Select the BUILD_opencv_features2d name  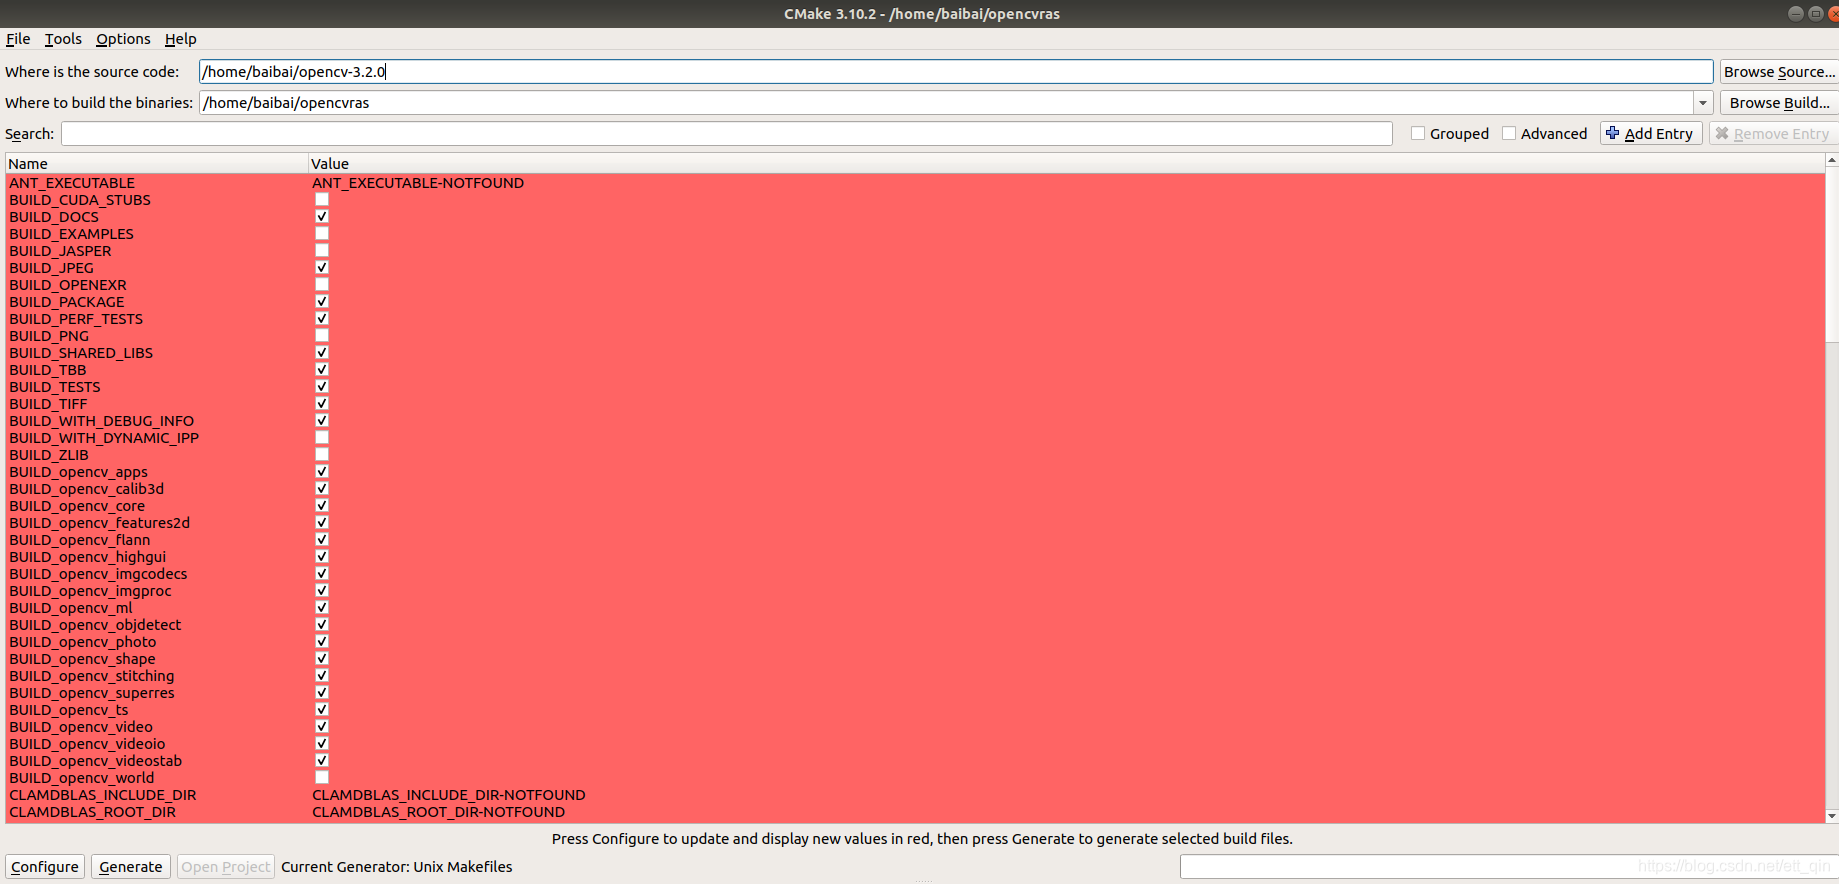[x=100, y=523]
